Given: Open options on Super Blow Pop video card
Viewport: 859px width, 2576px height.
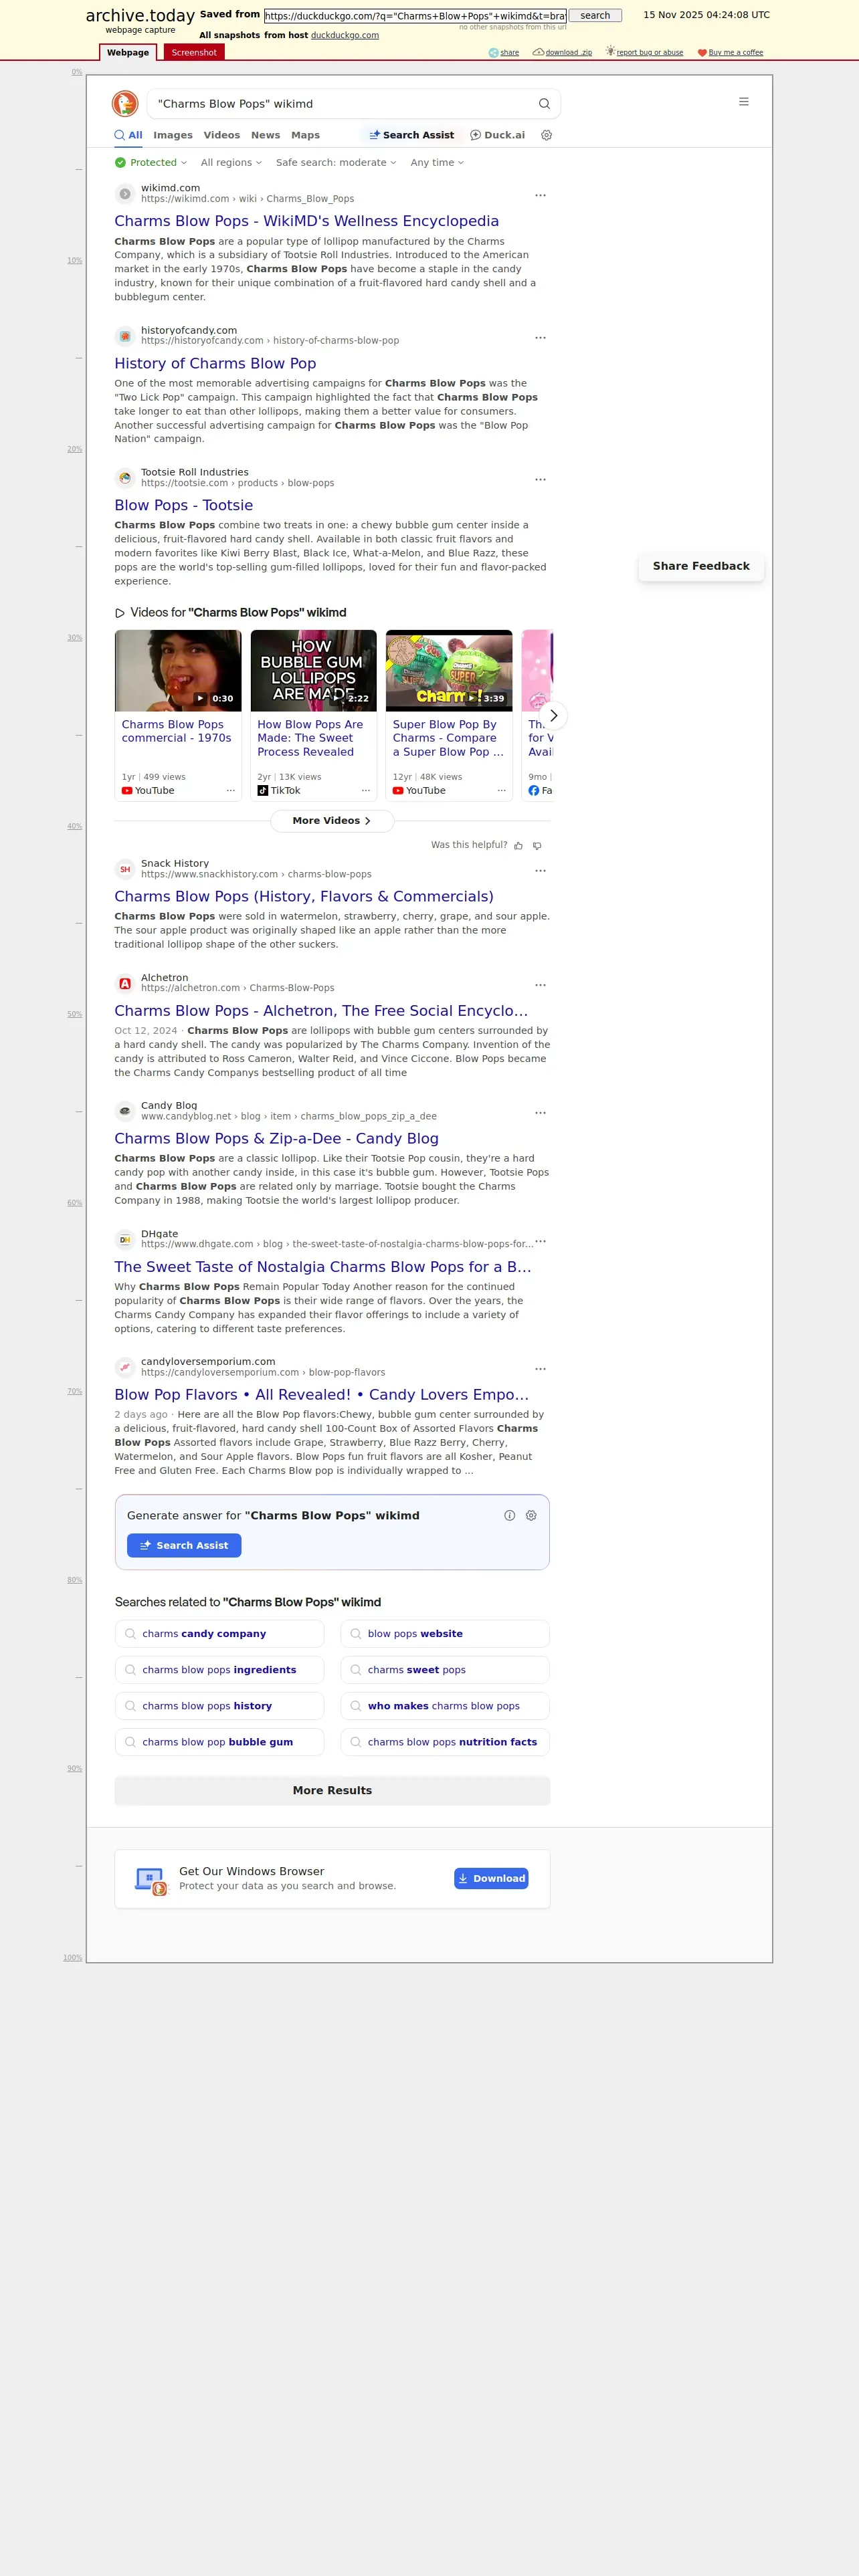Looking at the screenshot, I should coord(501,791).
